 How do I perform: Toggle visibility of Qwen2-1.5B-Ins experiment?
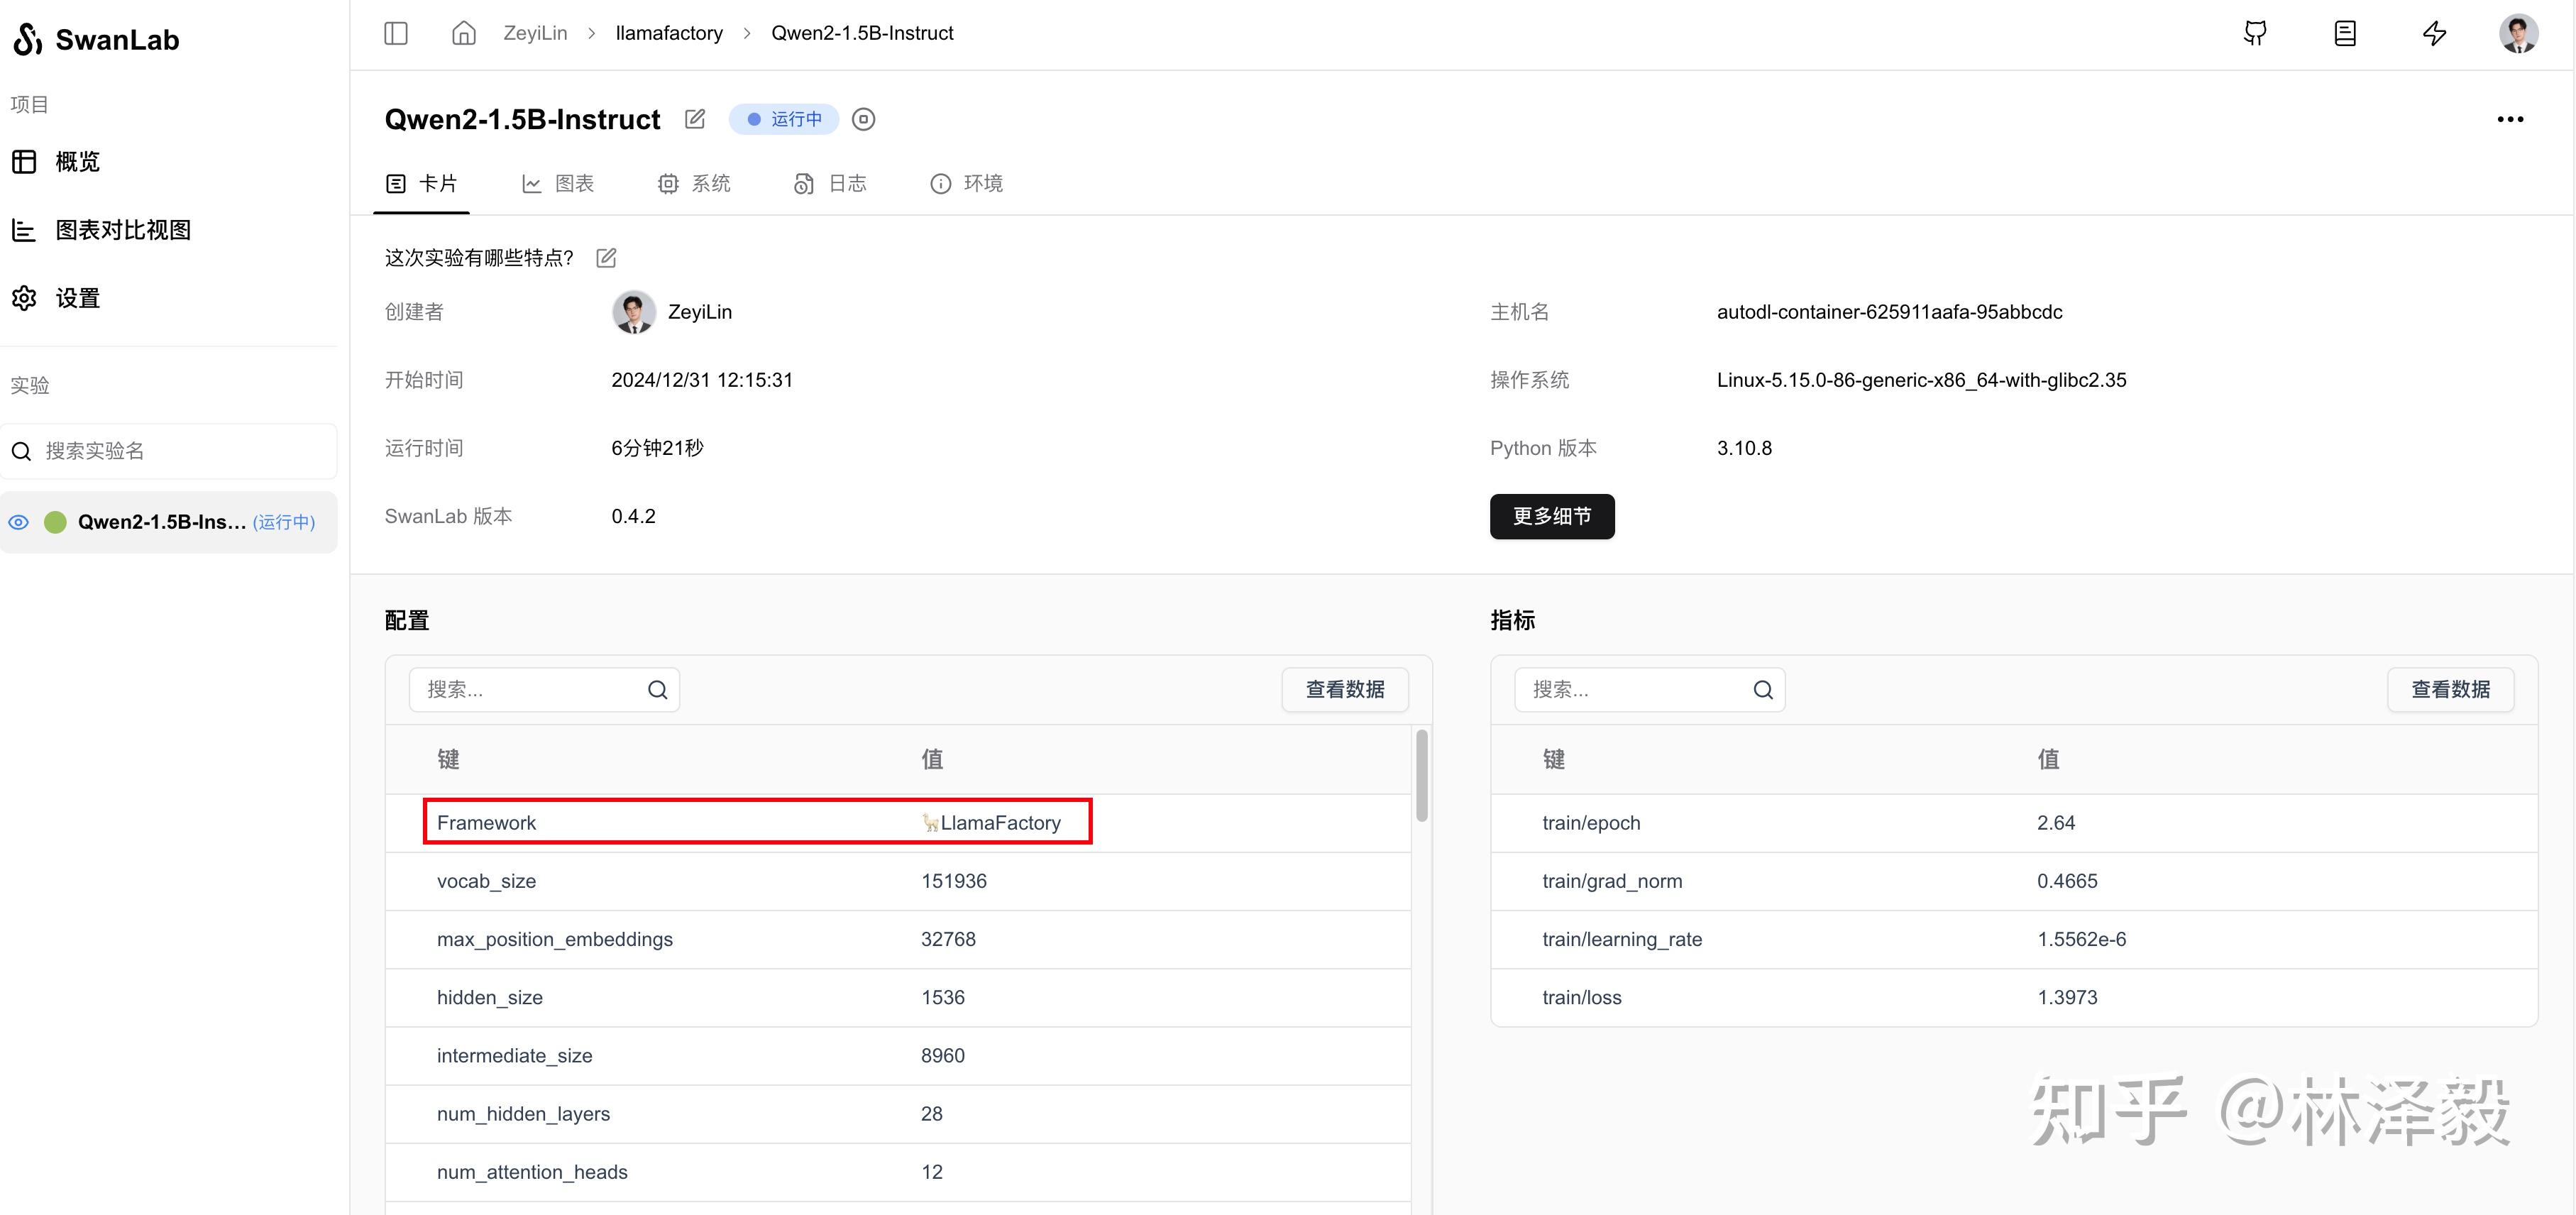pos(19,522)
